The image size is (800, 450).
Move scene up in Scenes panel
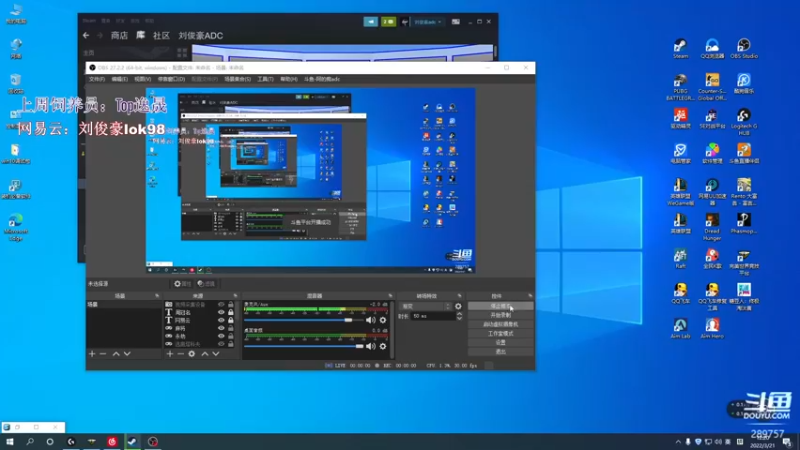[116, 354]
